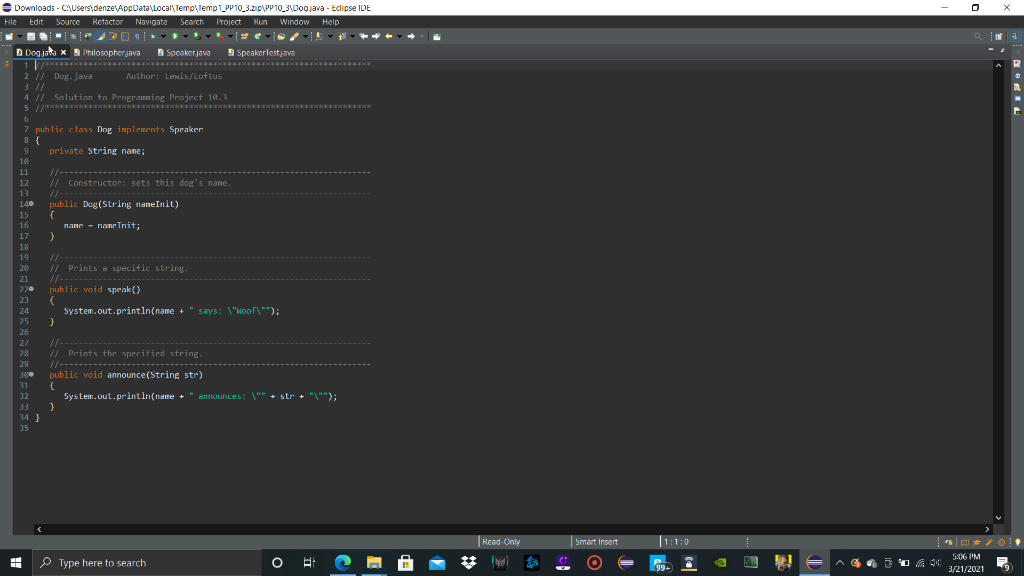This screenshot has height=576, width=1024.
Task: Click the Save All toolbar icon
Action: tap(43, 37)
